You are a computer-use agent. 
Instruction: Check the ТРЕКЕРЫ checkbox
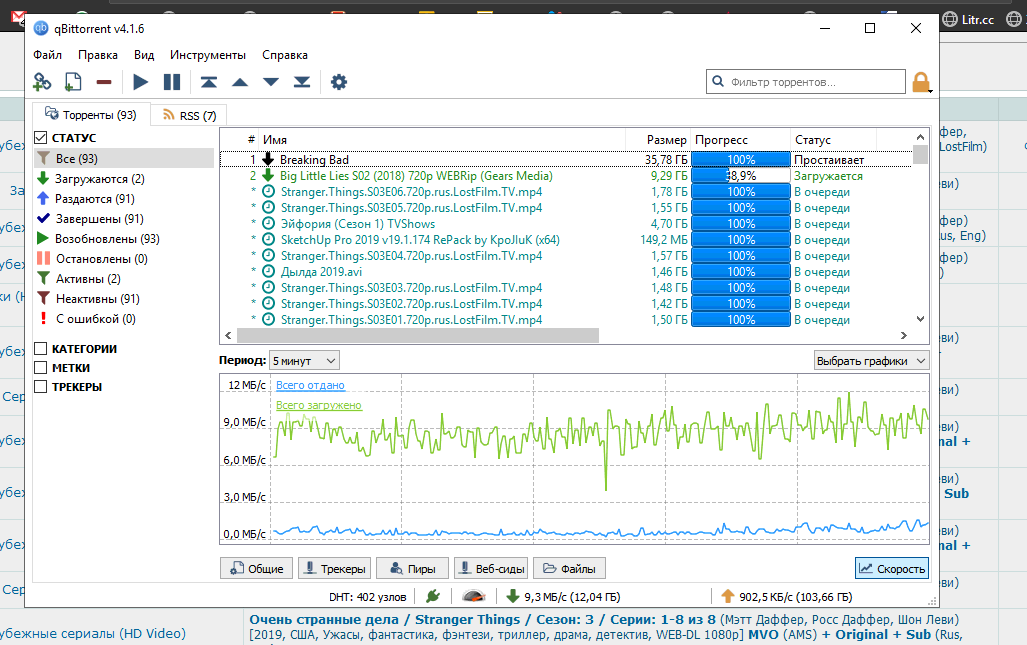[41, 387]
